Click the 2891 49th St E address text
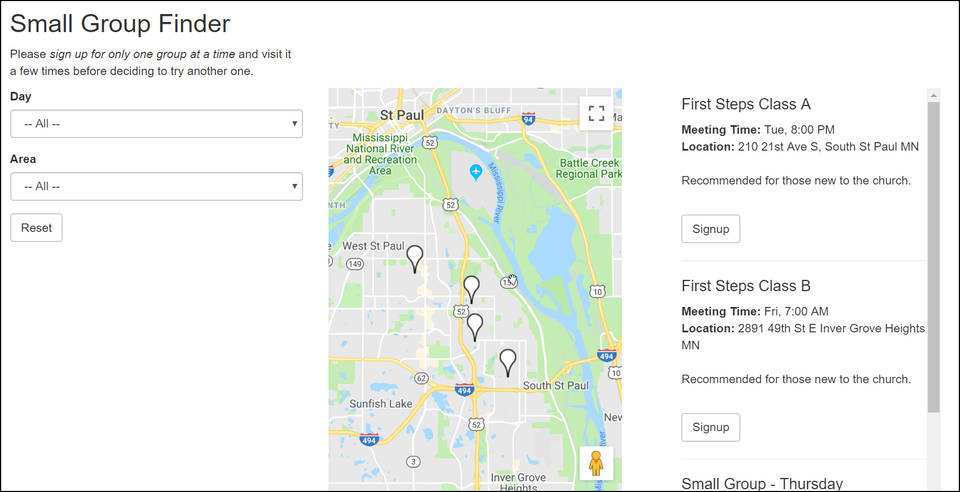The width and height of the screenshot is (960, 492). [x=803, y=337]
